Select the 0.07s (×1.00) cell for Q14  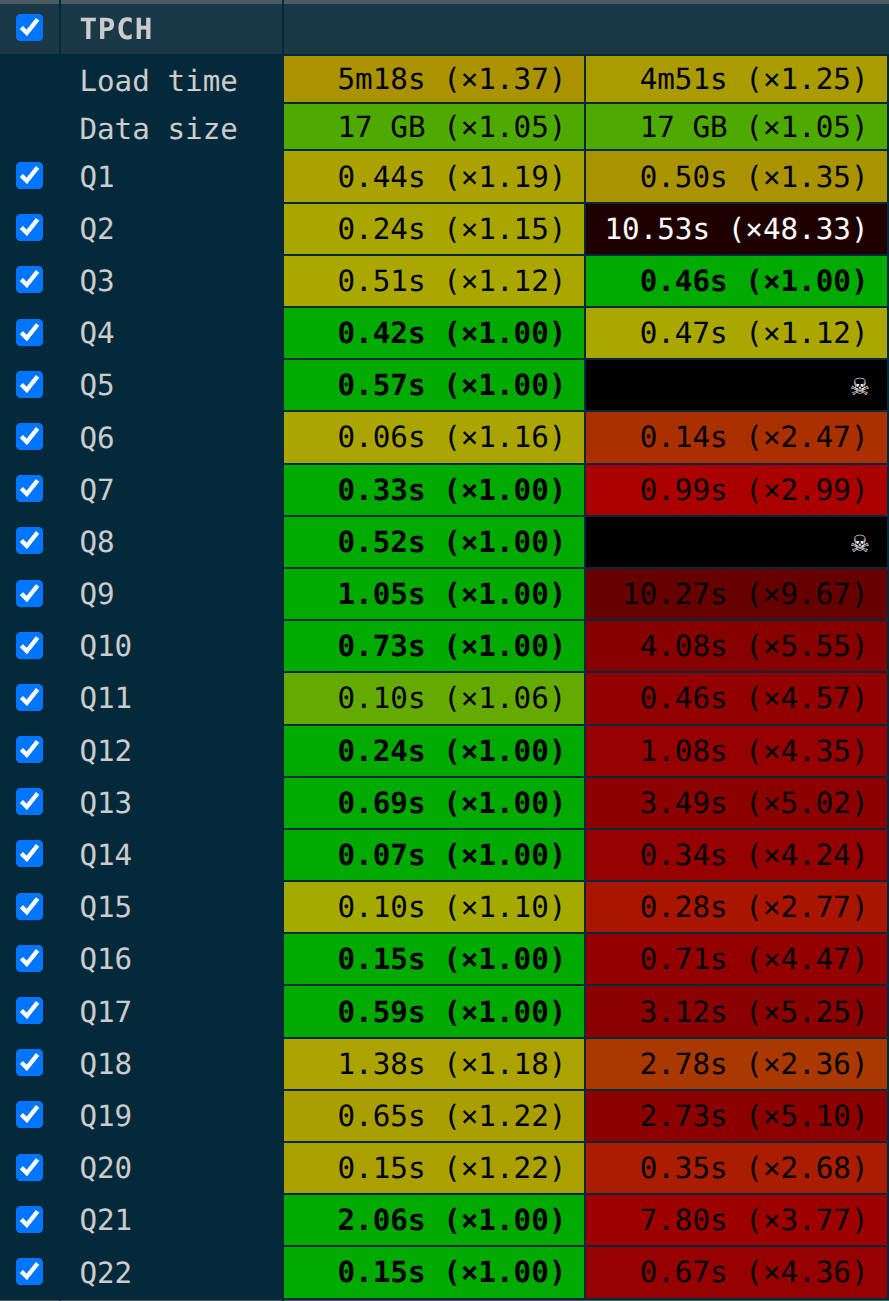[434, 855]
